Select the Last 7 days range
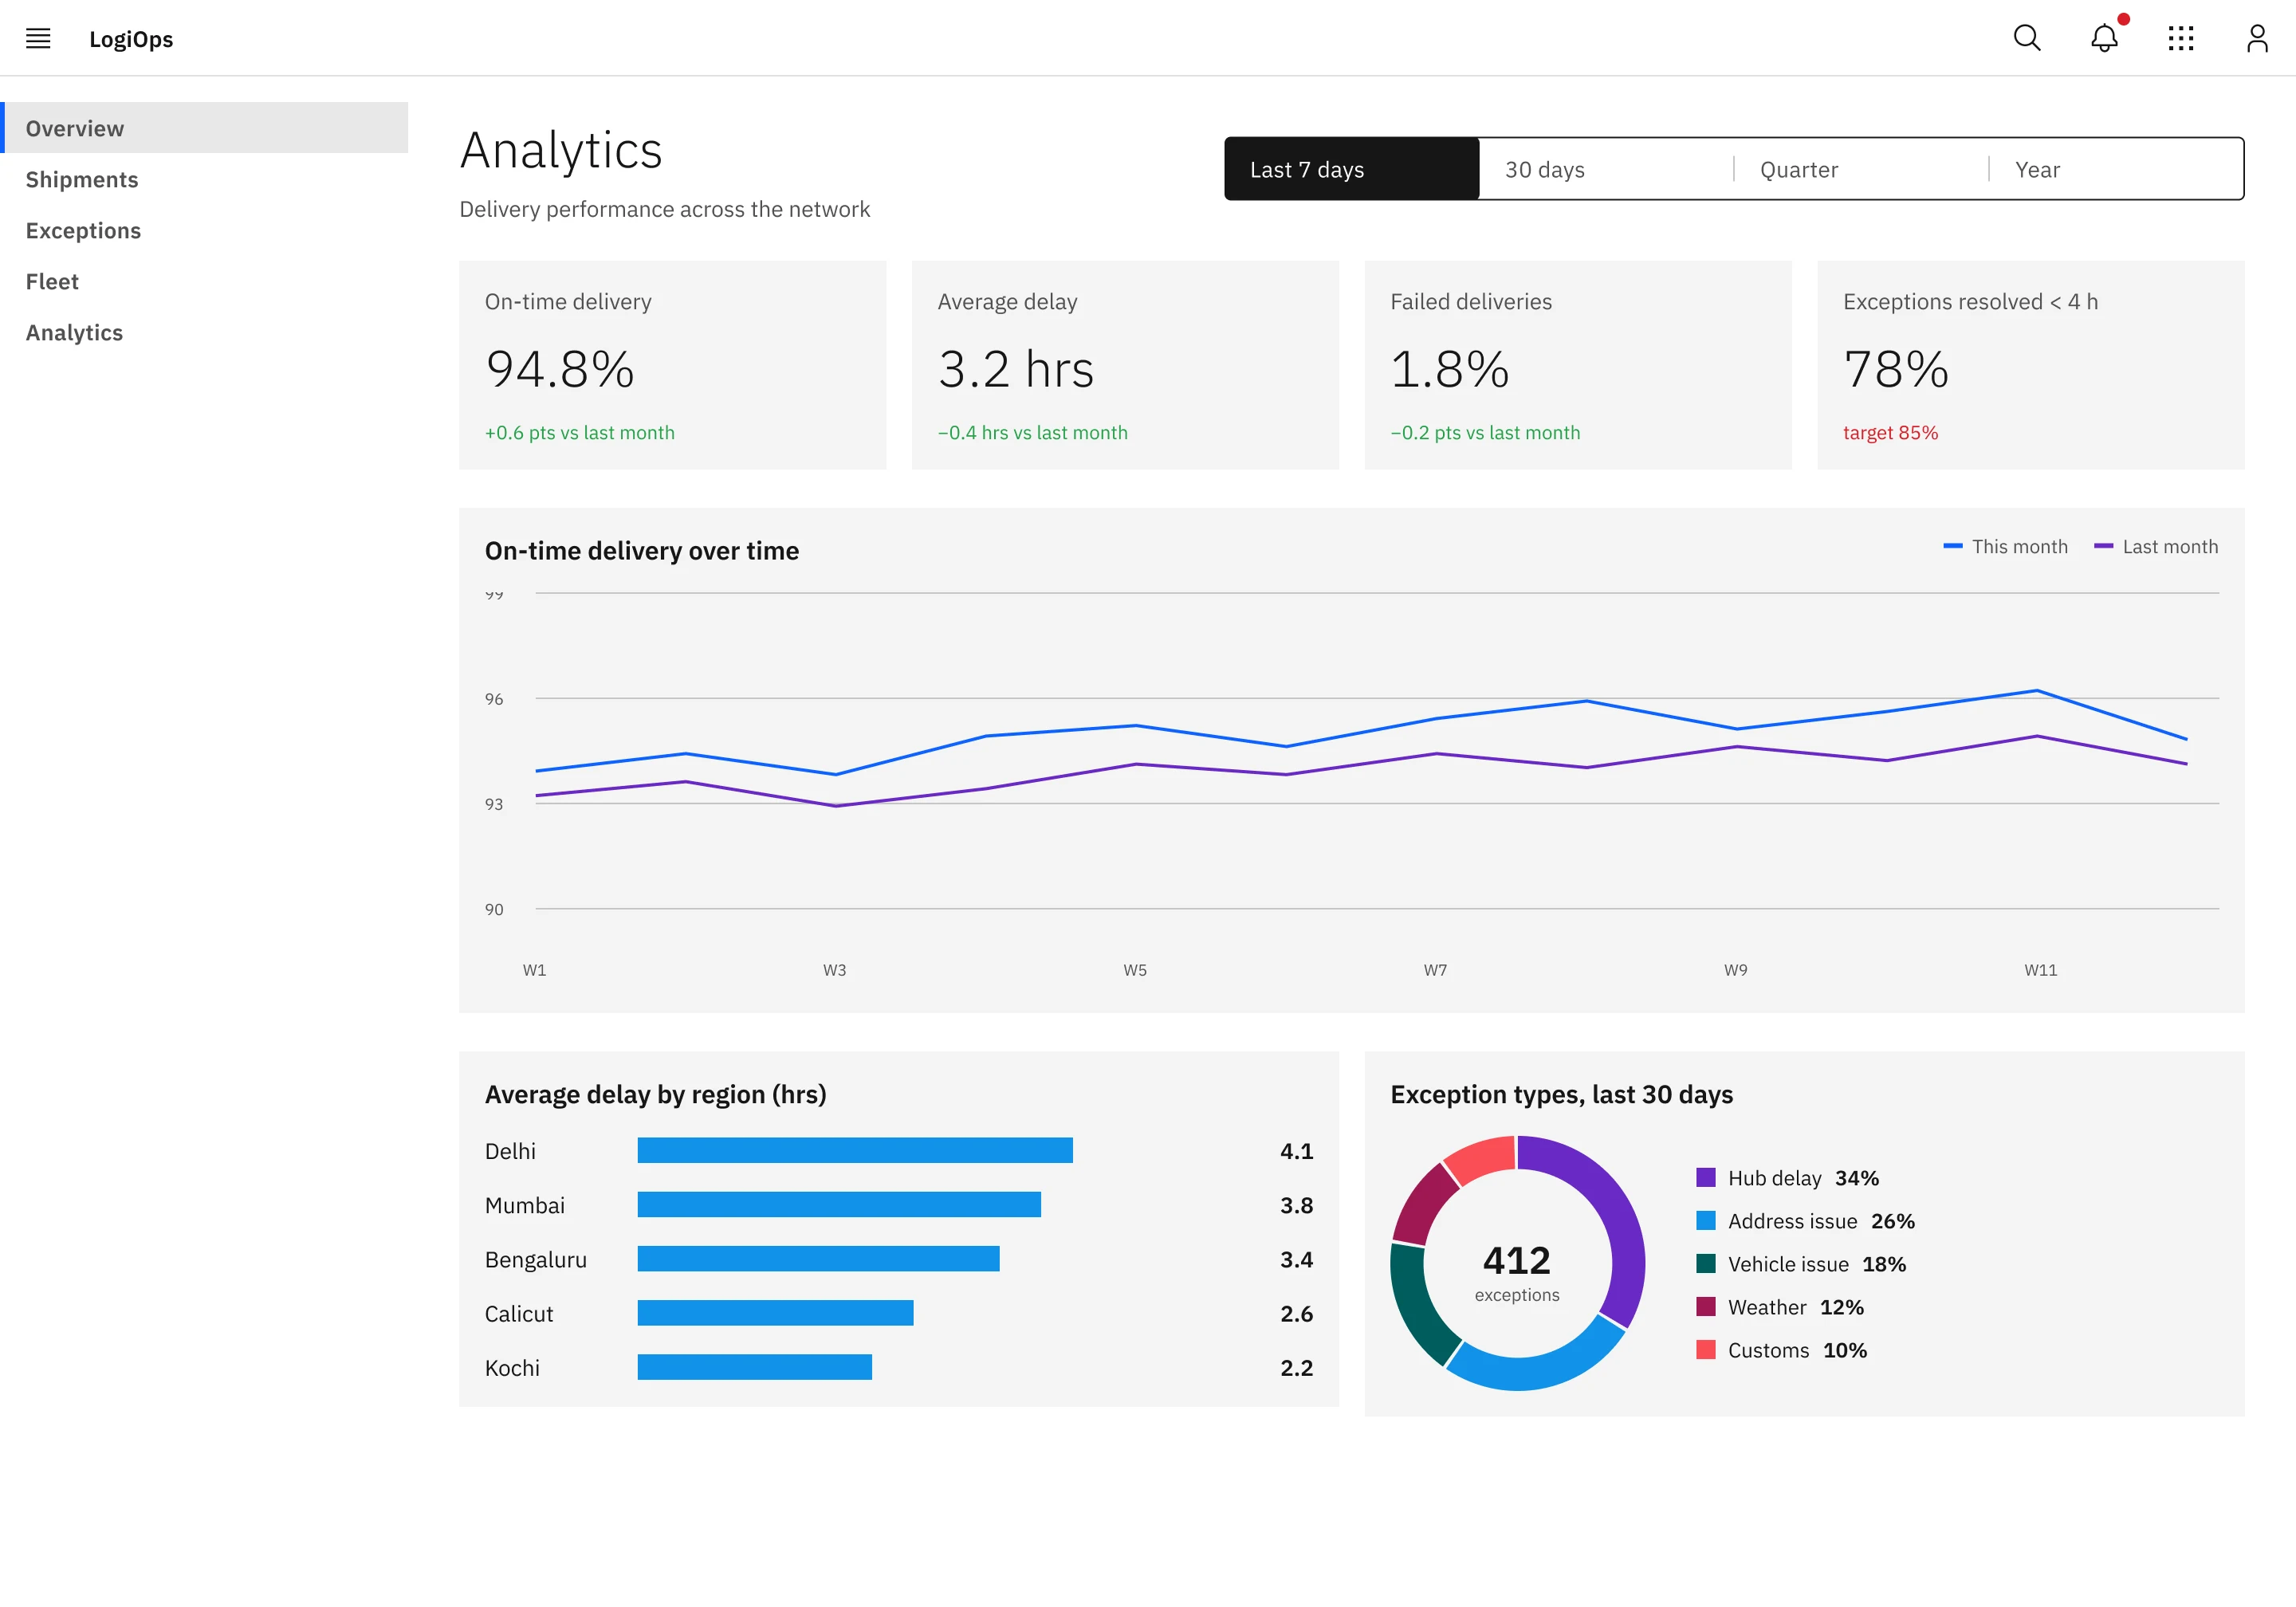2296x1607 pixels. pyautogui.click(x=1352, y=169)
